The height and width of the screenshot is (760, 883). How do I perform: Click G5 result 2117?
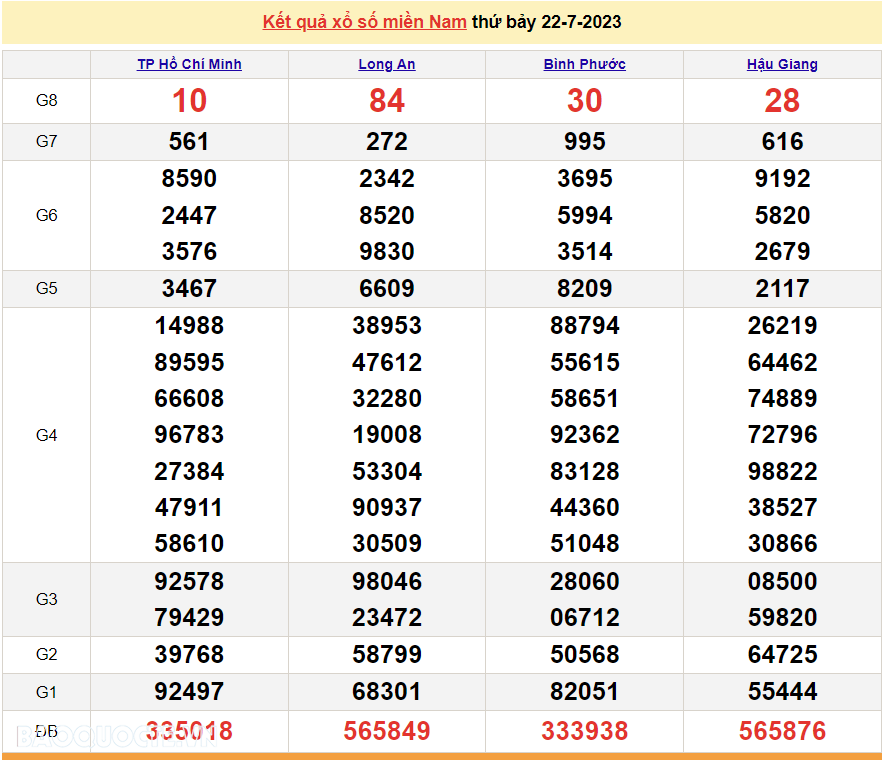pos(782,288)
